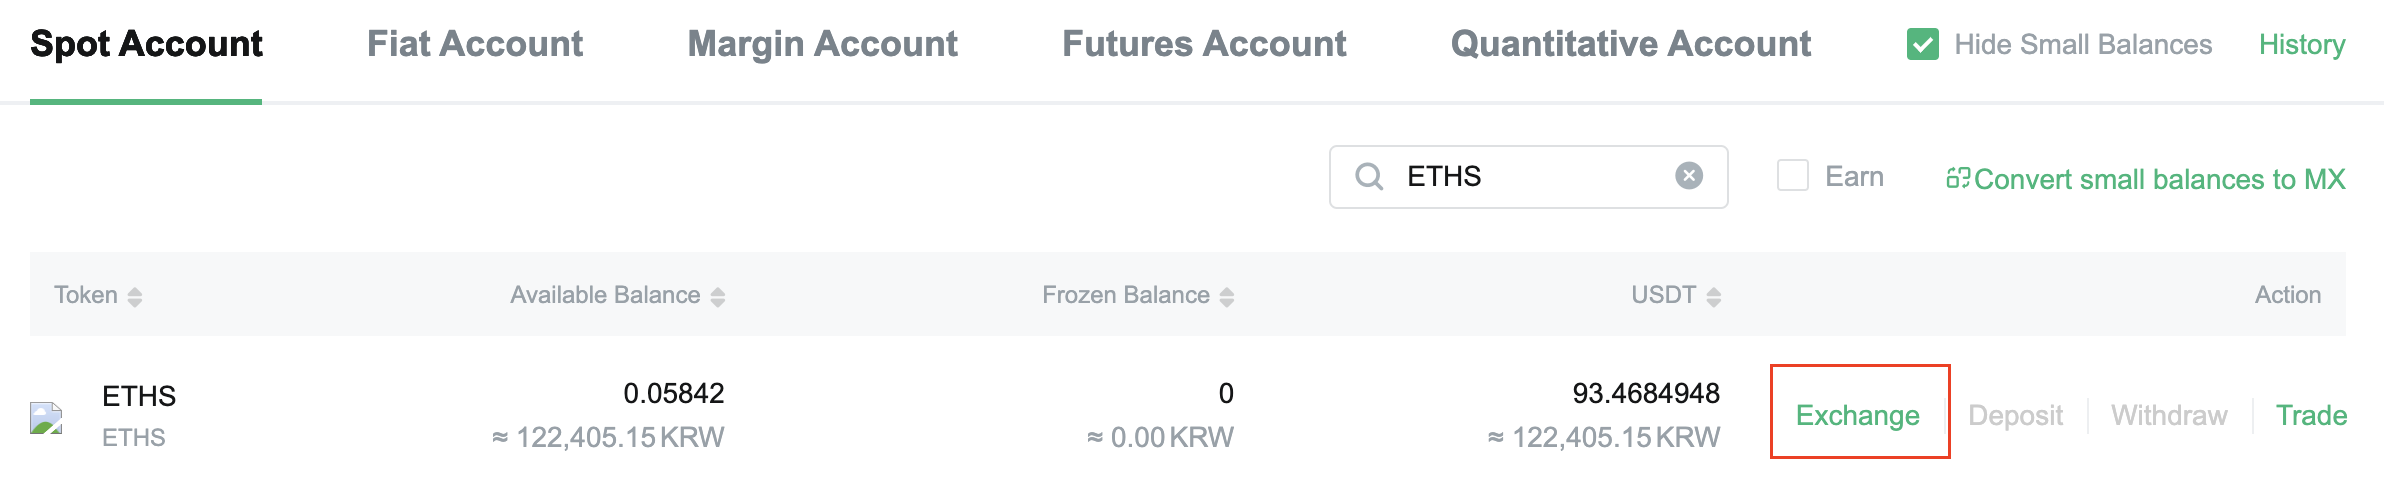This screenshot has height=490, width=2384.
Task: Click the search magnifier icon
Action: click(x=1369, y=177)
